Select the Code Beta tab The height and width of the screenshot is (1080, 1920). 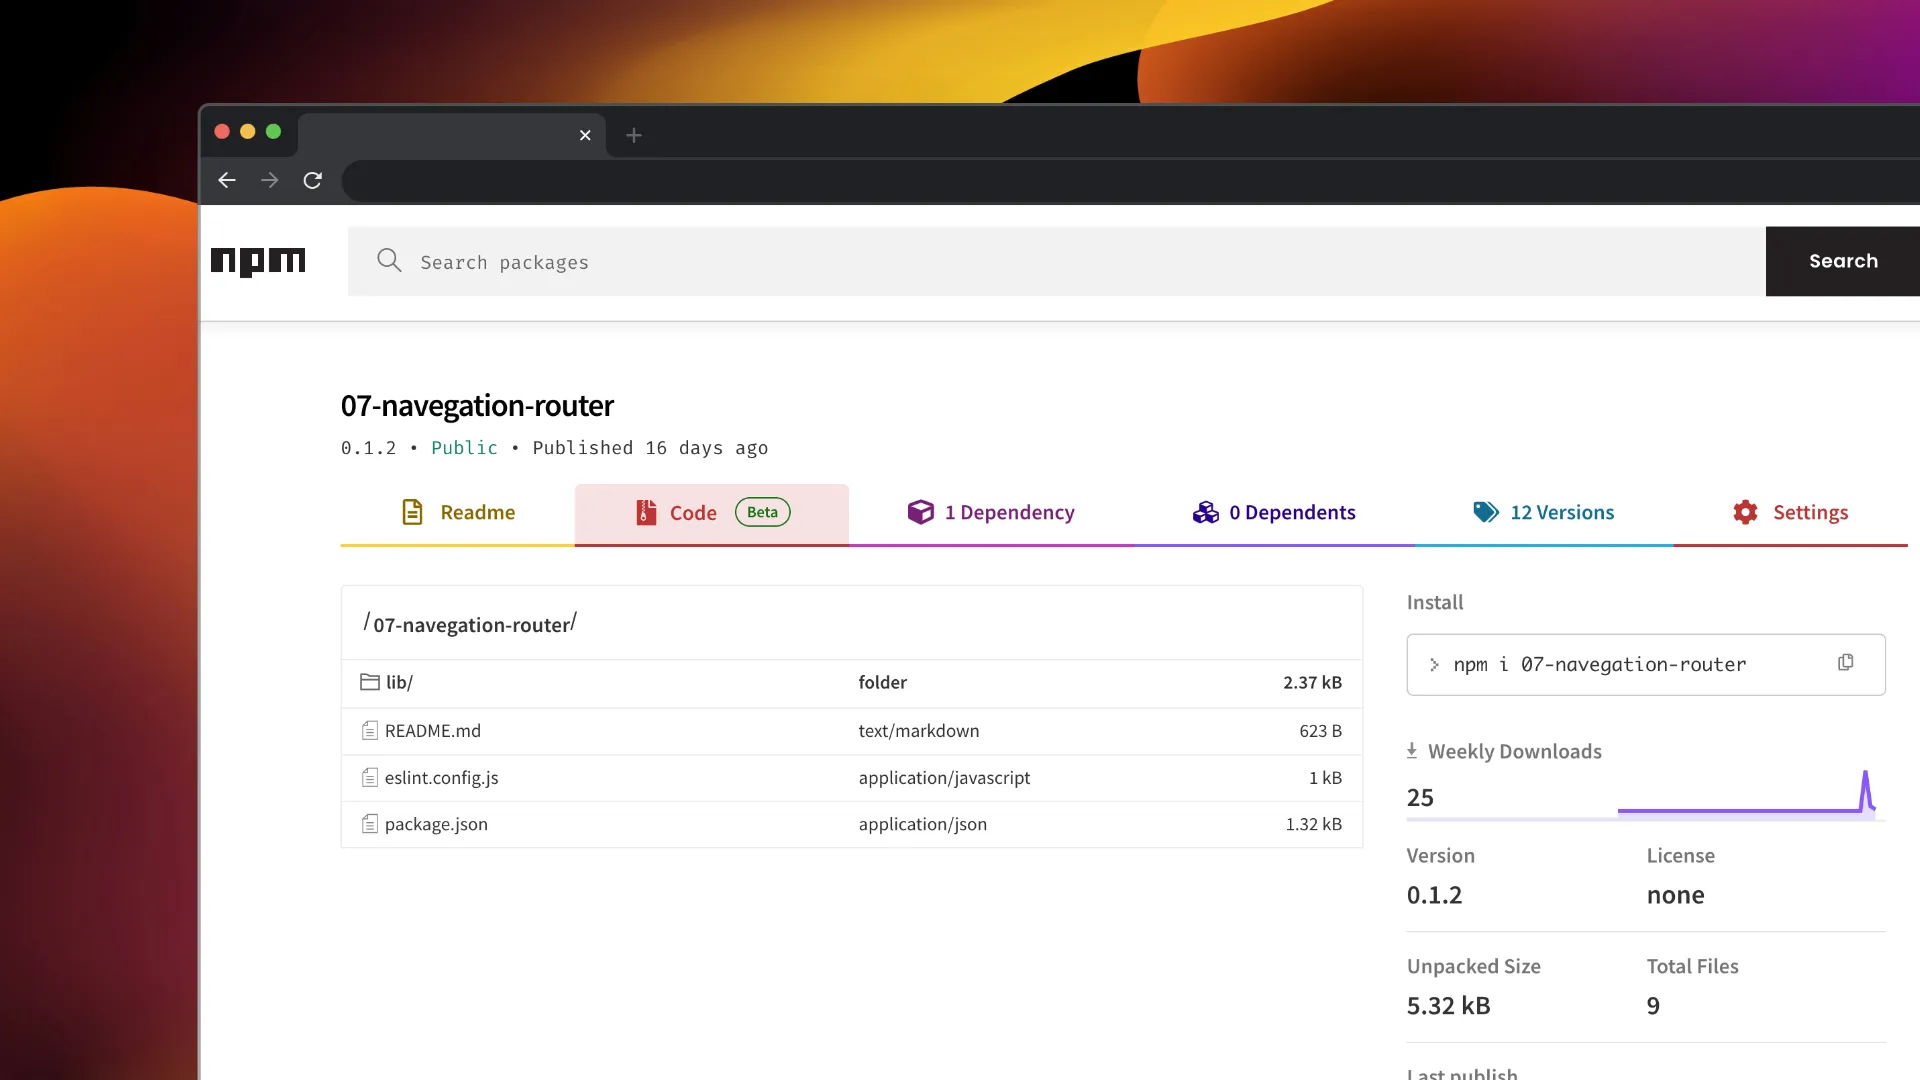(711, 513)
